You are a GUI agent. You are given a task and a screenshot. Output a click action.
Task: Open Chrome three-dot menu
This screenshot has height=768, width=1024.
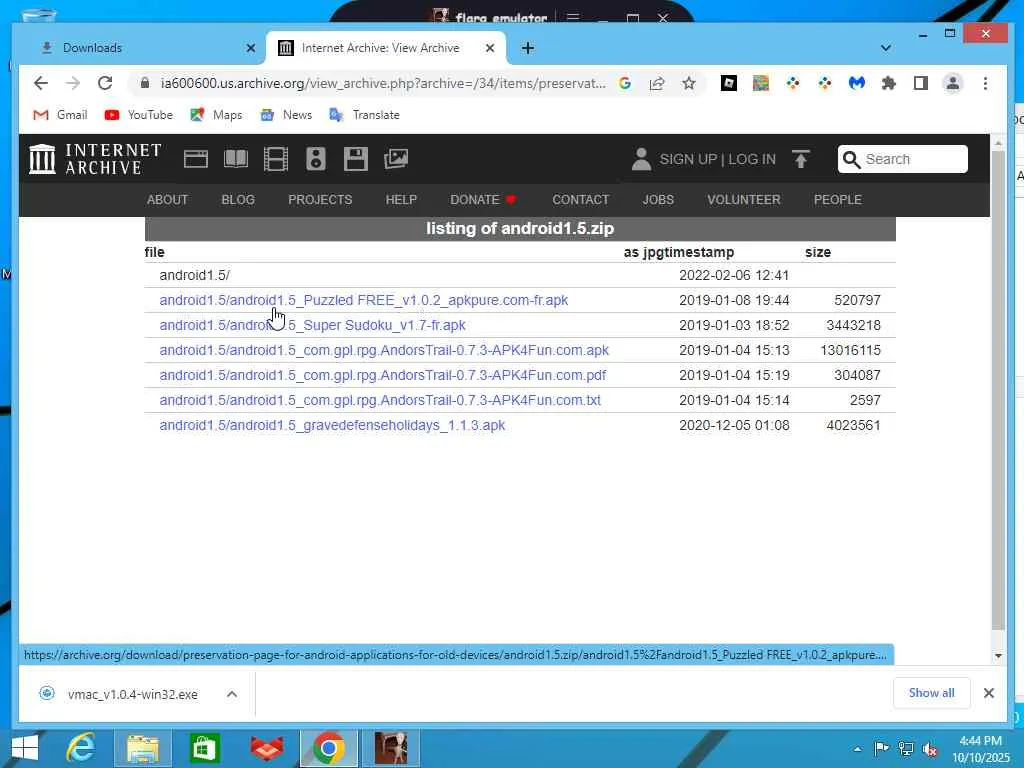[985, 83]
